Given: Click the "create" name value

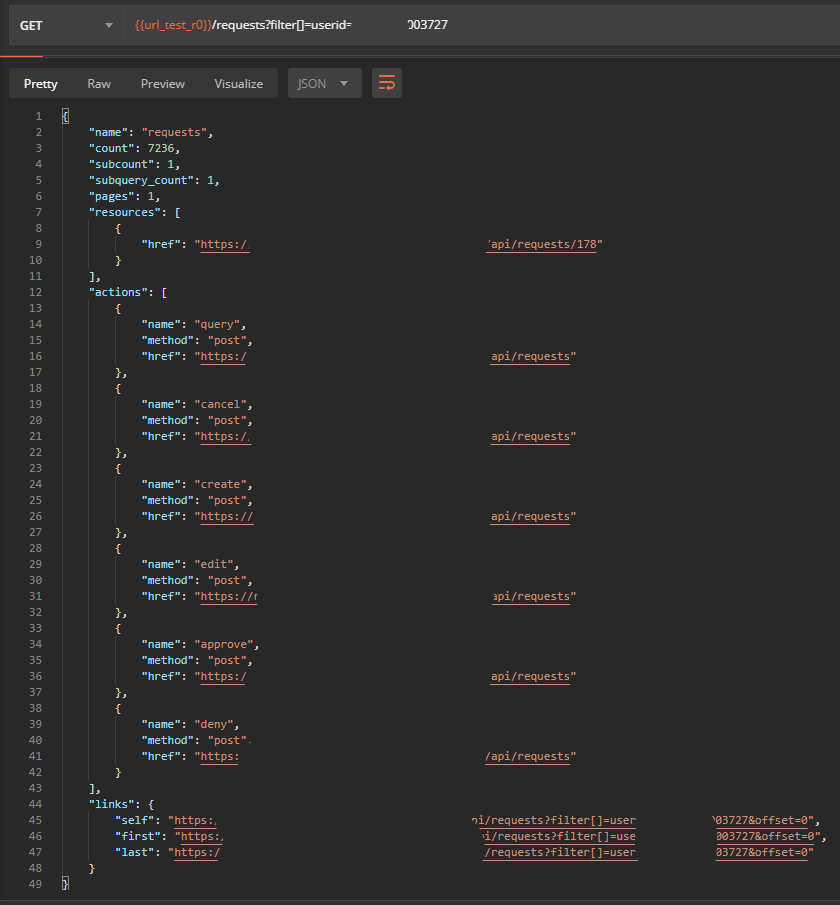Looking at the screenshot, I should click(x=220, y=484).
